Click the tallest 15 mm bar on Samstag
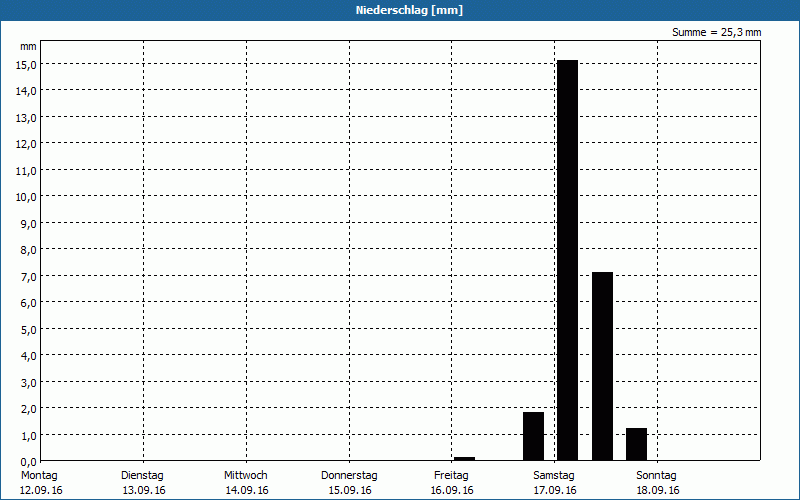This screenshot has height=500, width=800. pyautogui.click(x=567, y=260)
